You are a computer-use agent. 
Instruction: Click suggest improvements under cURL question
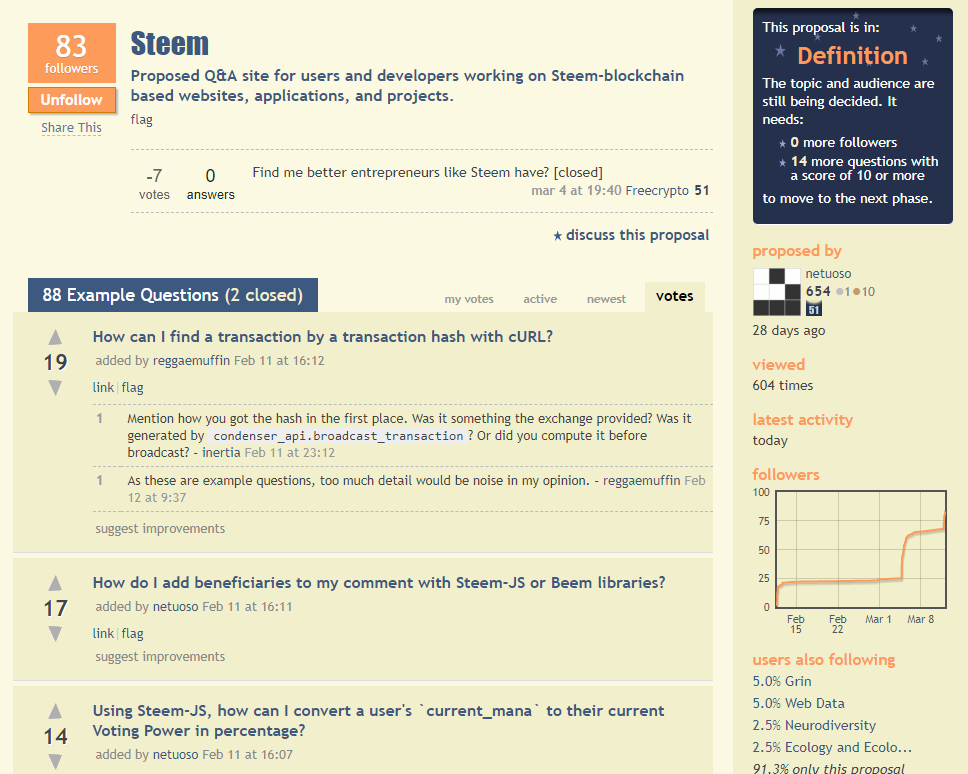coord(160,528)
